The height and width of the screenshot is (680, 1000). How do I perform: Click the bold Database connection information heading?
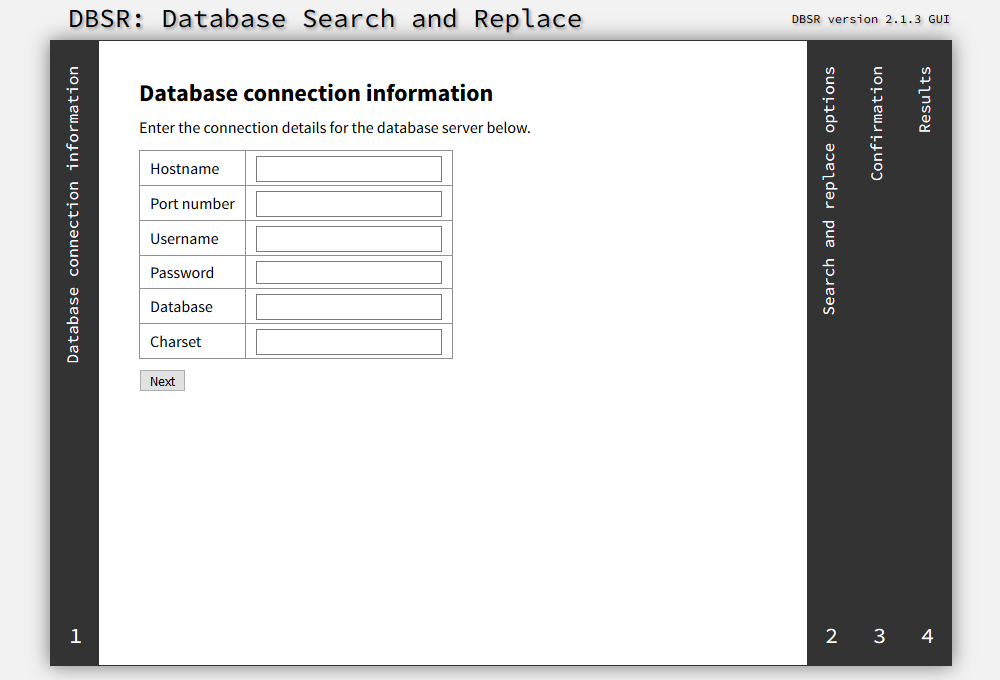pos(316,94)
